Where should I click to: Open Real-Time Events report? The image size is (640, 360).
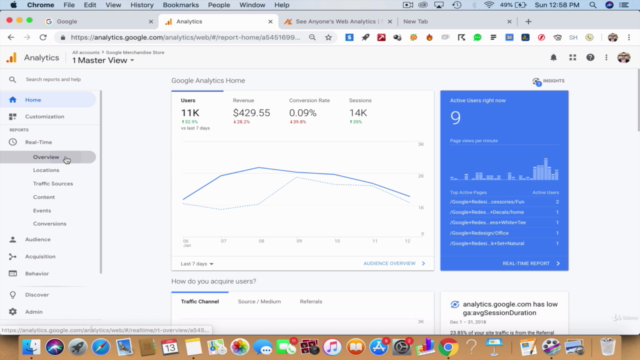[x=42, y=211]
